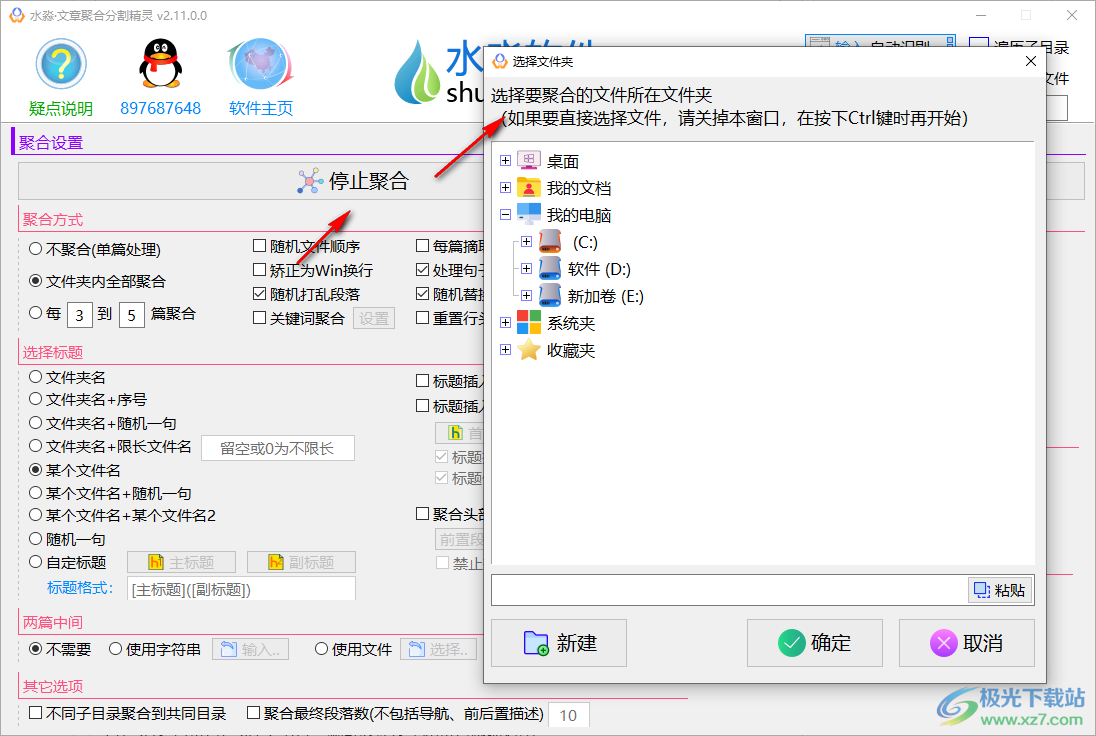Select 不聚合(单篇处理) radio option

click(94, 250)
